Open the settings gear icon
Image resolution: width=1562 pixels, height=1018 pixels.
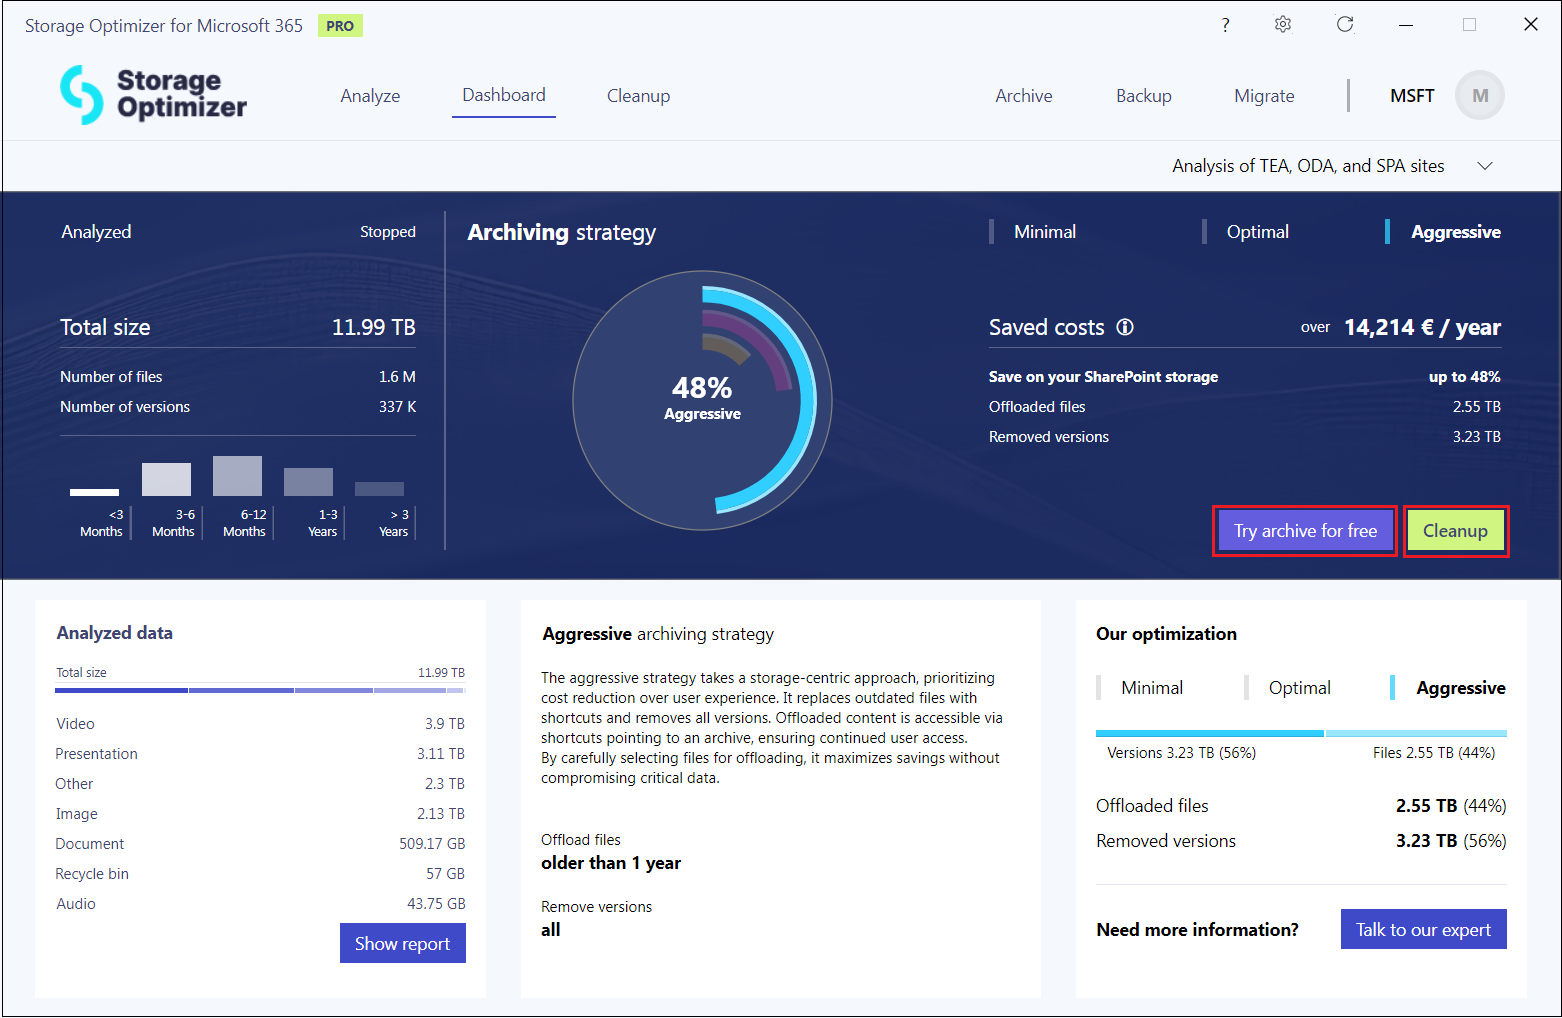pyautogui.click(x=1283, y=25)
